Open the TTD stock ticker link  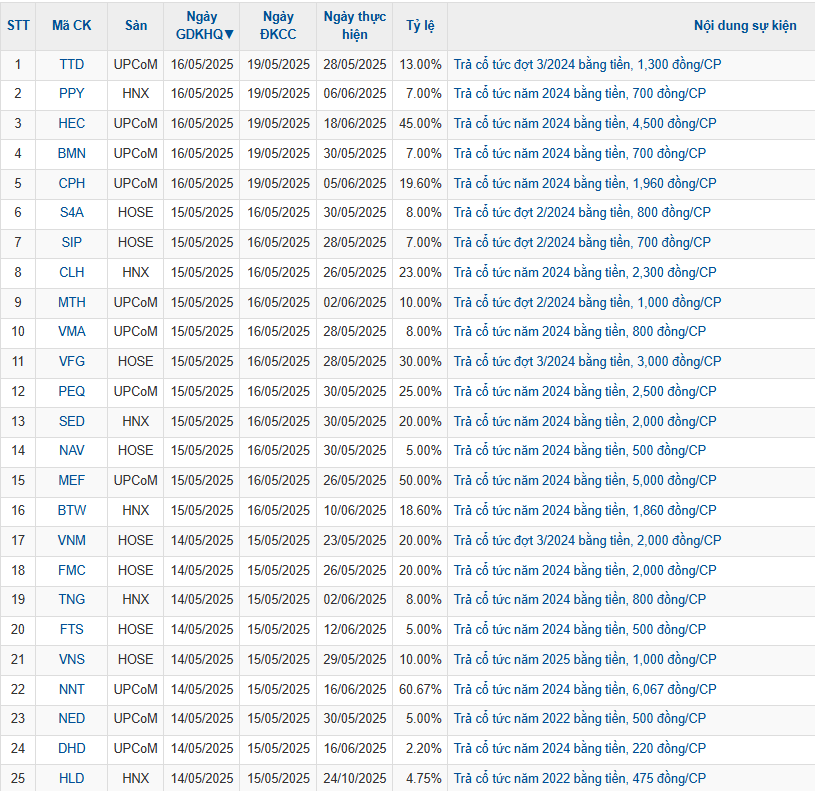pos(71,64)
